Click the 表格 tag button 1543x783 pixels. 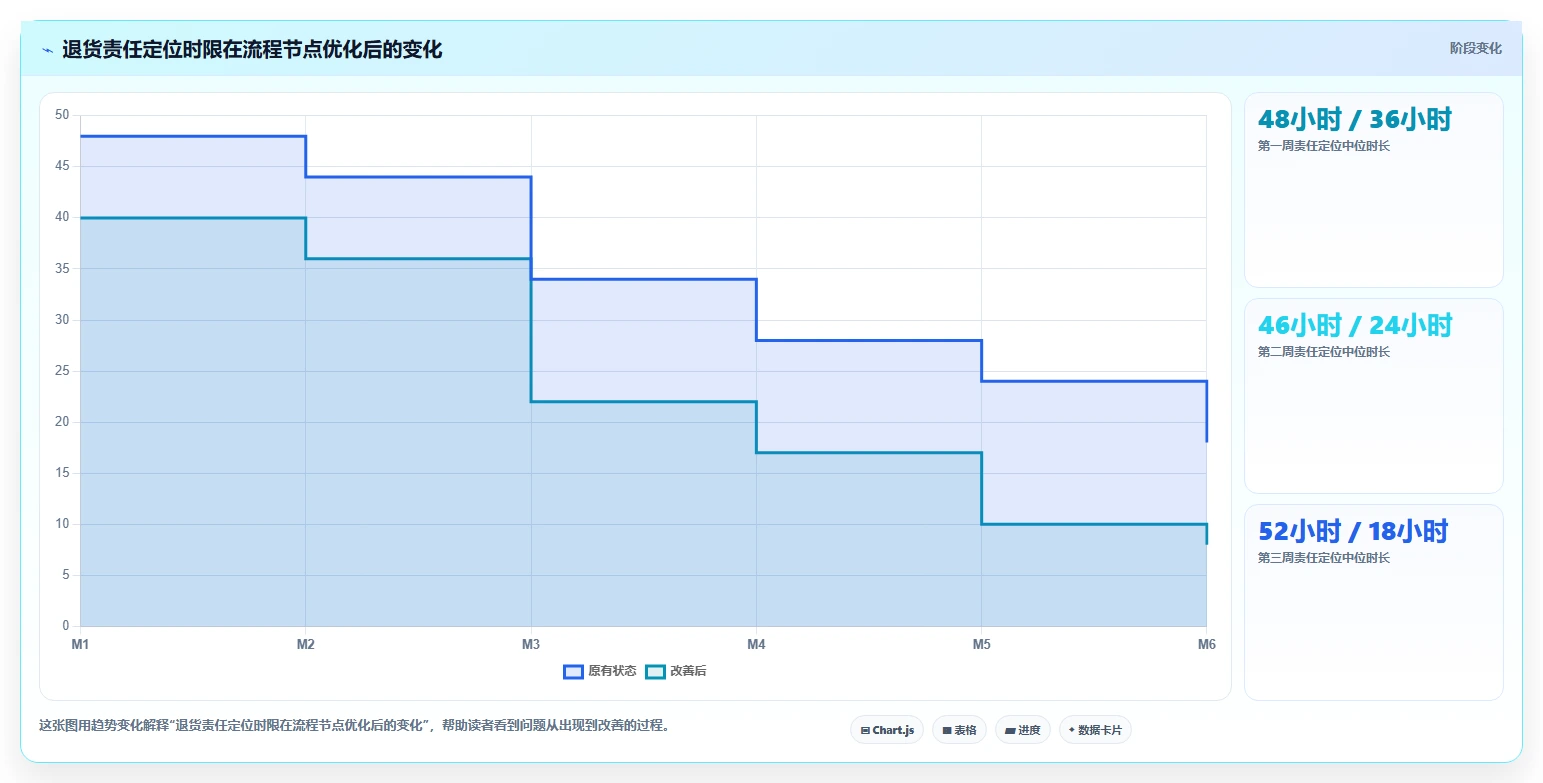959,730
